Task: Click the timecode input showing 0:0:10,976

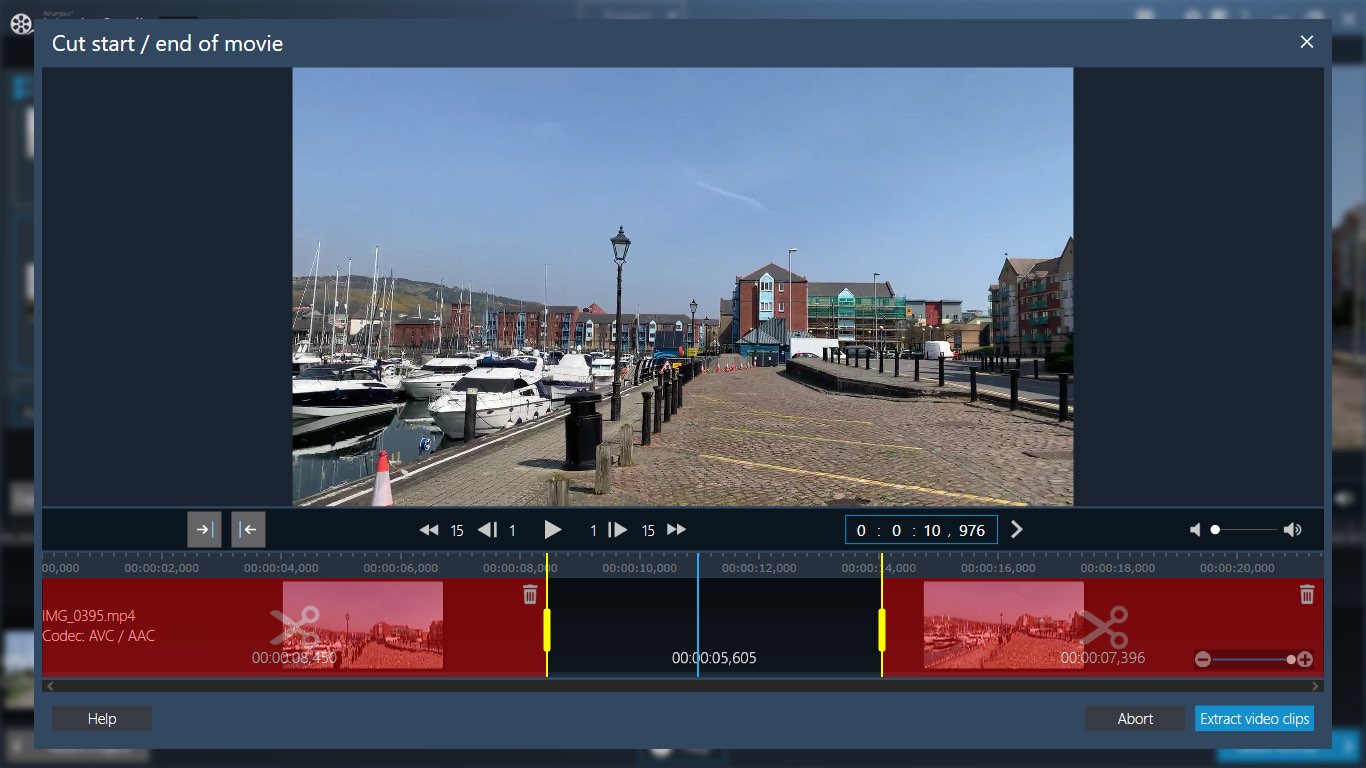Action: coord(920,530)
